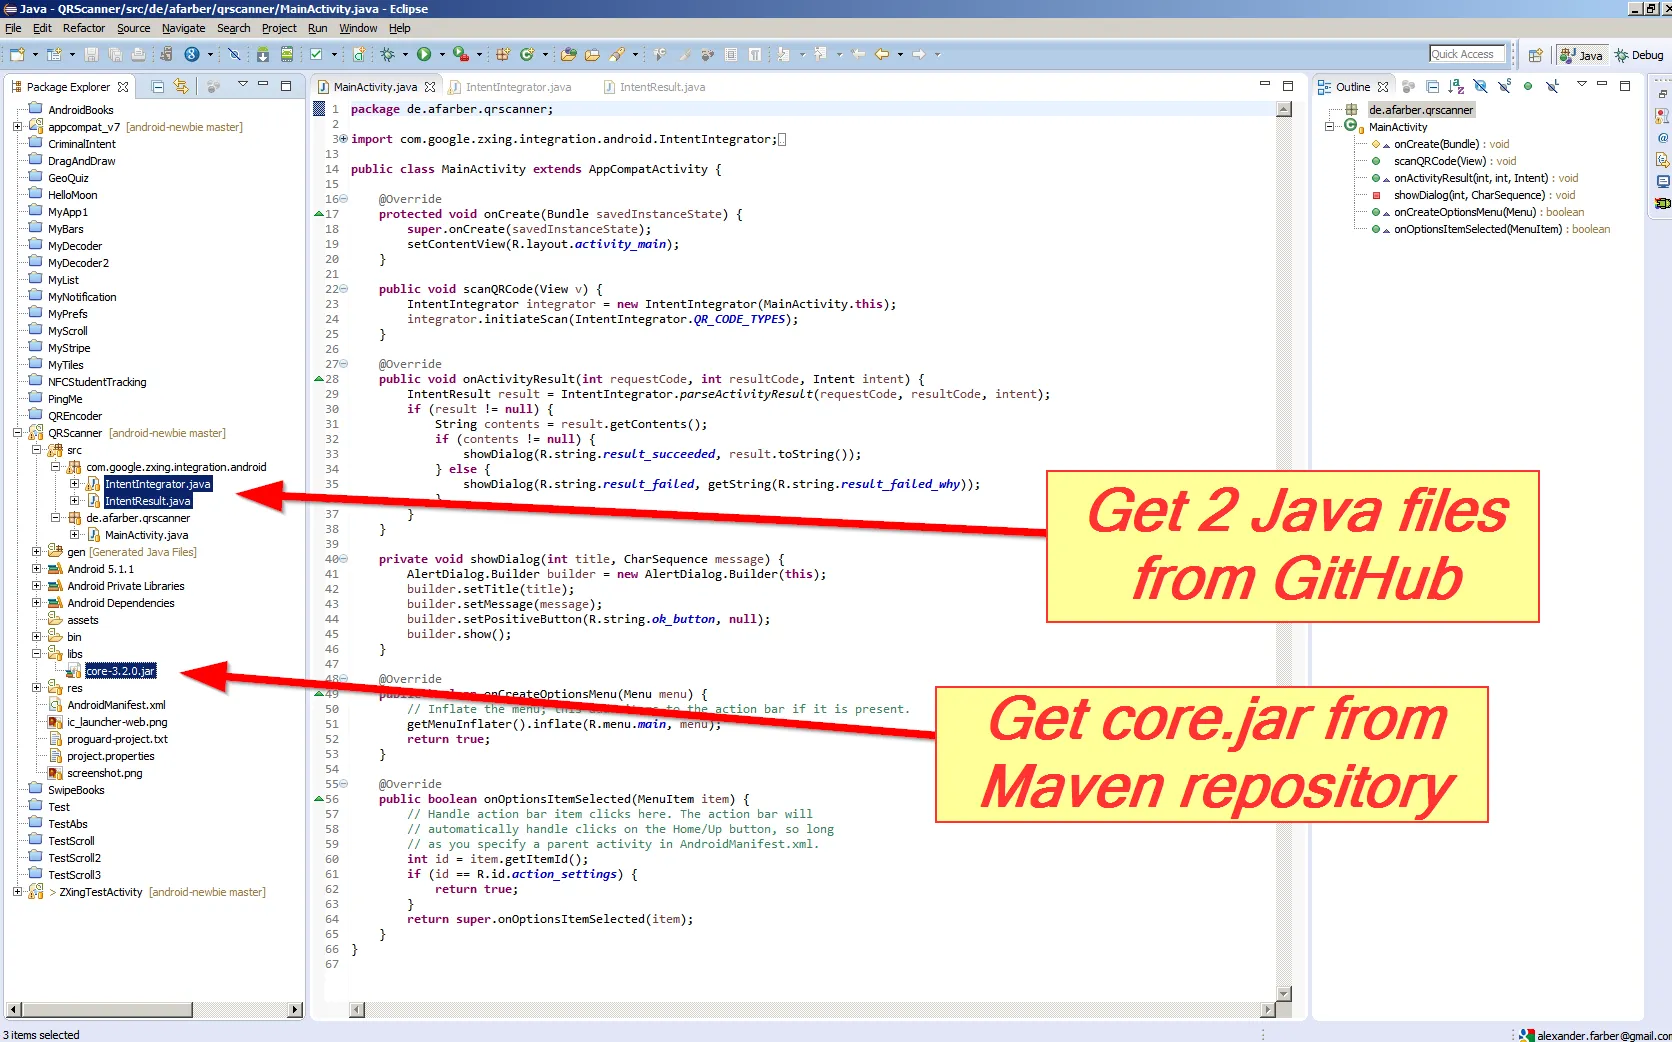Click the editor vertical scroll-down arrow
This screenshot has height=1042, width=1672.
click(x=1284, y=994)
